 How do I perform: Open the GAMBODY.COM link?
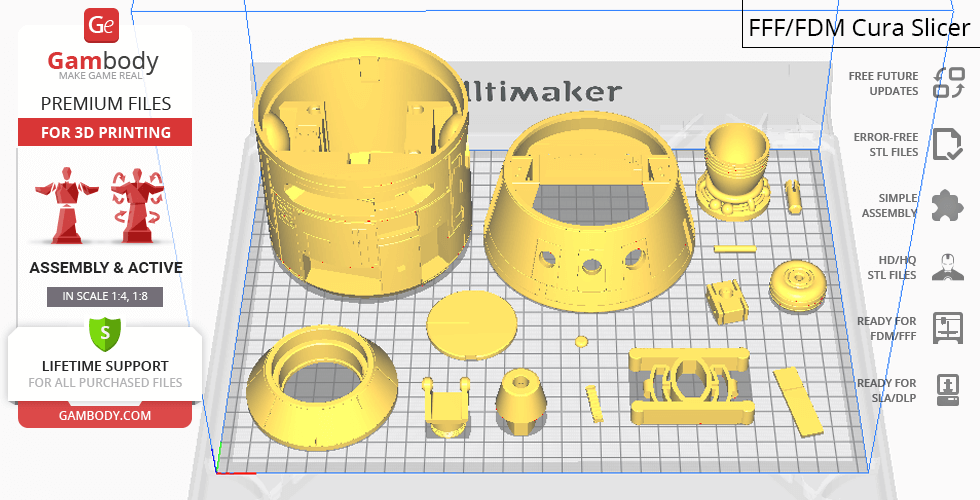(x=105, y=415)
